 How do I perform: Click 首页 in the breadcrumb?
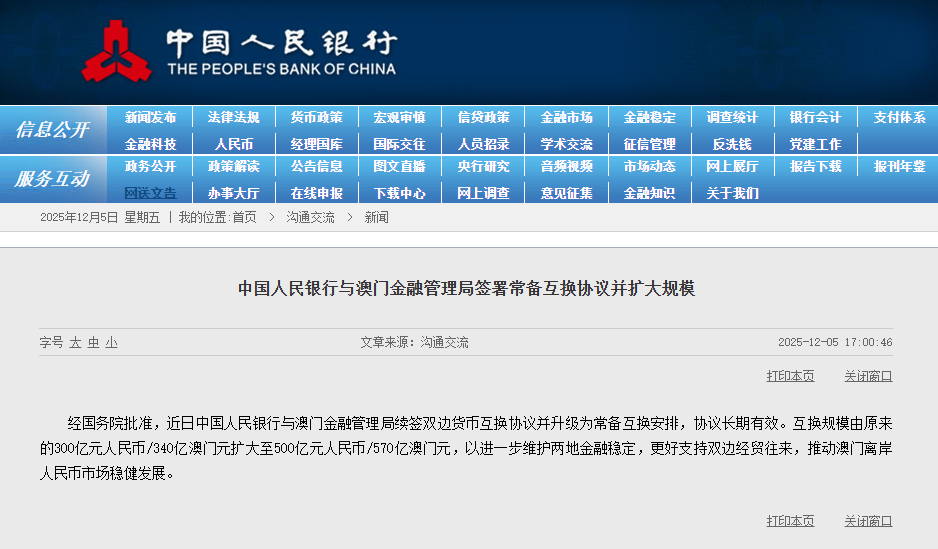click(244, 217)
